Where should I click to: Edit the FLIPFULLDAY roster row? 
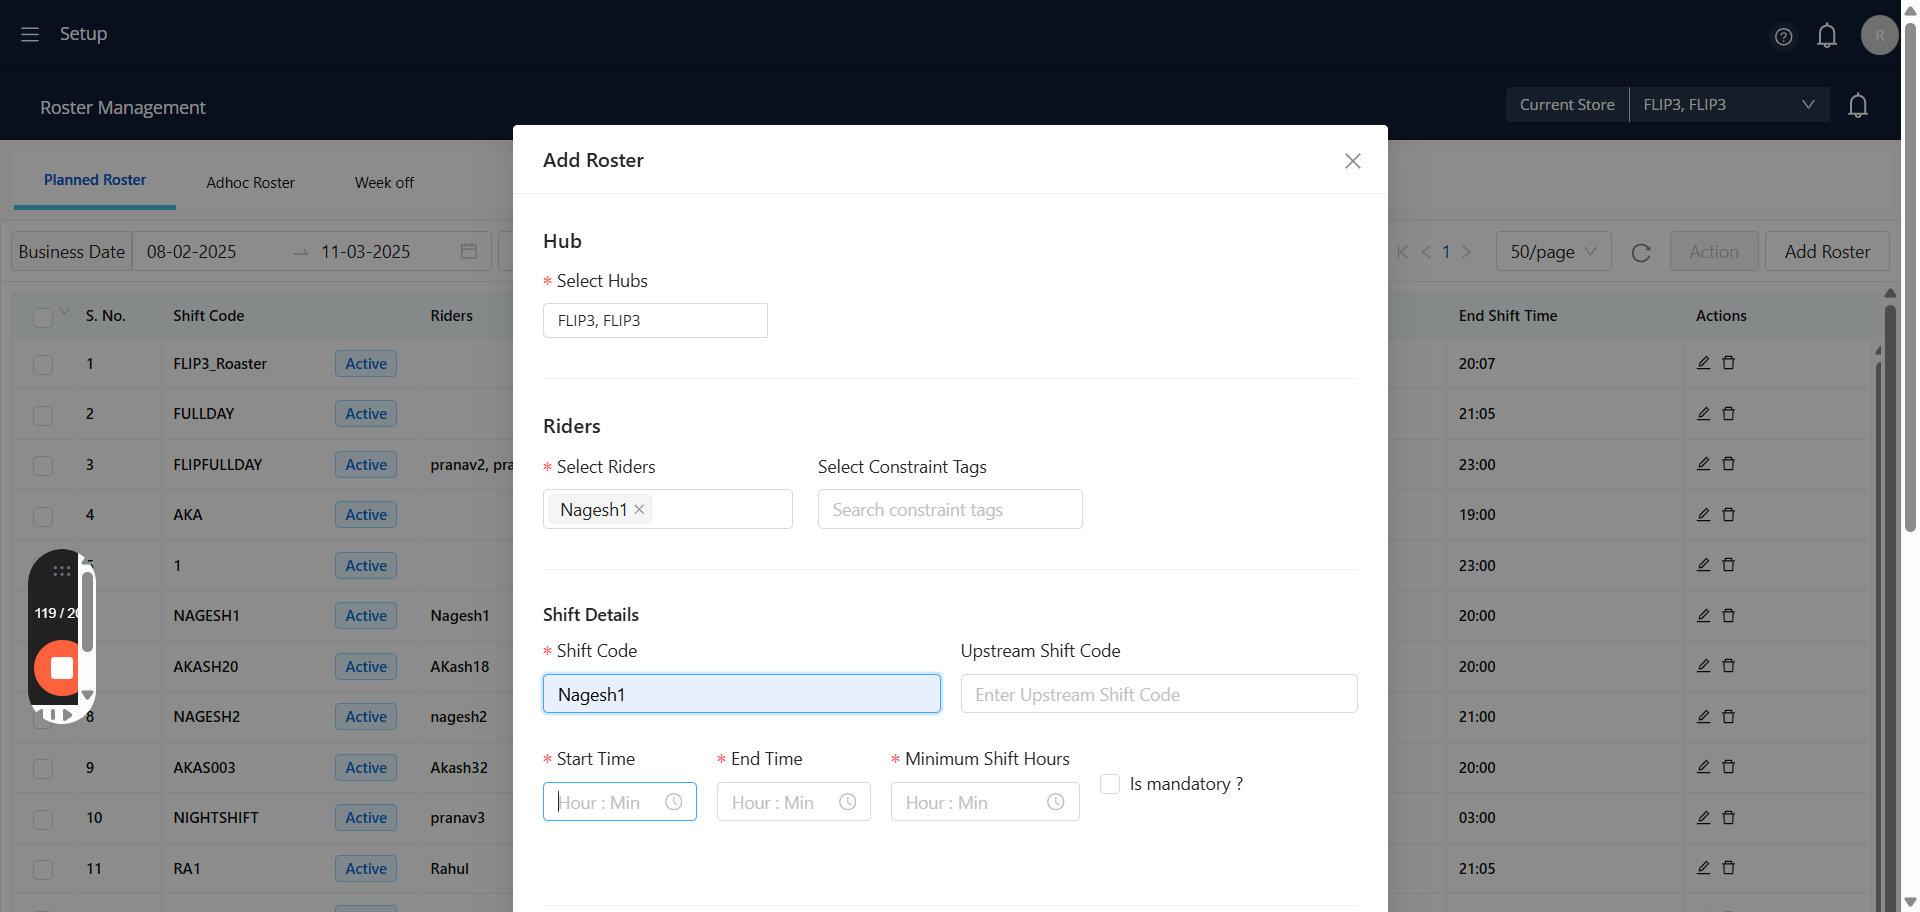1703,464
